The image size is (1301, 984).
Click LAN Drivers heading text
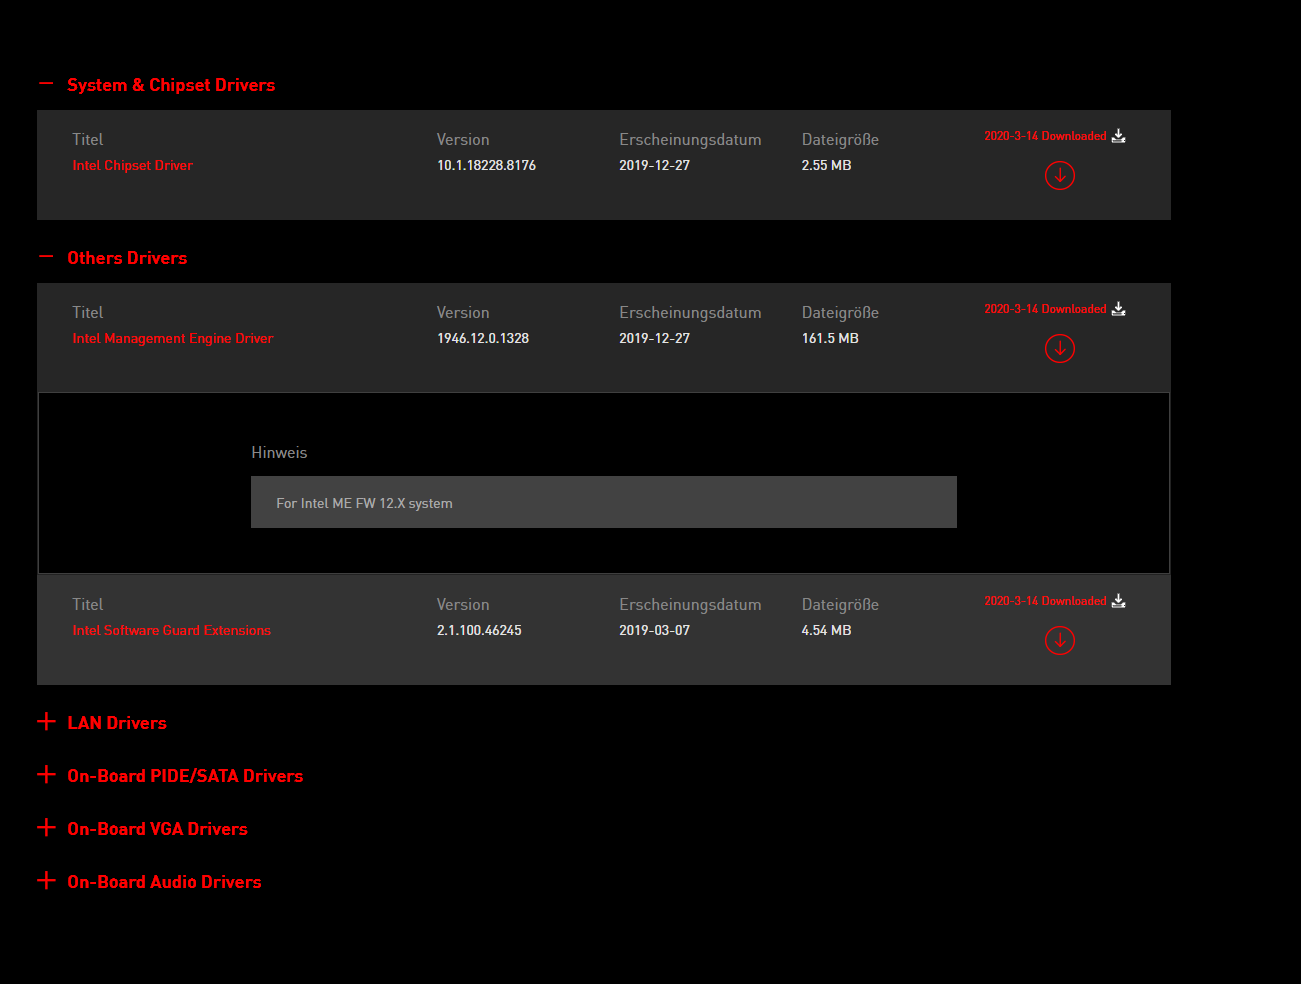point(117,723)
